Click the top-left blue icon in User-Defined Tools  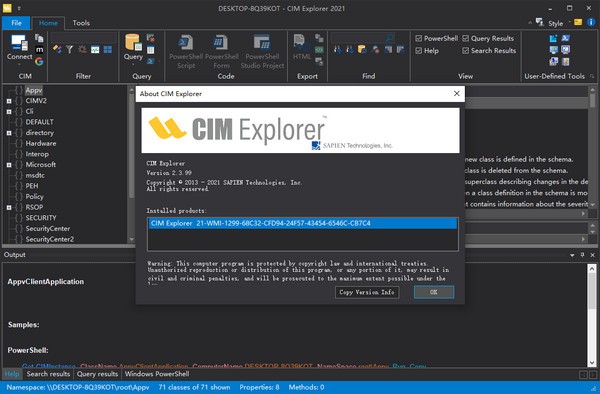click(x=553, y=38)
